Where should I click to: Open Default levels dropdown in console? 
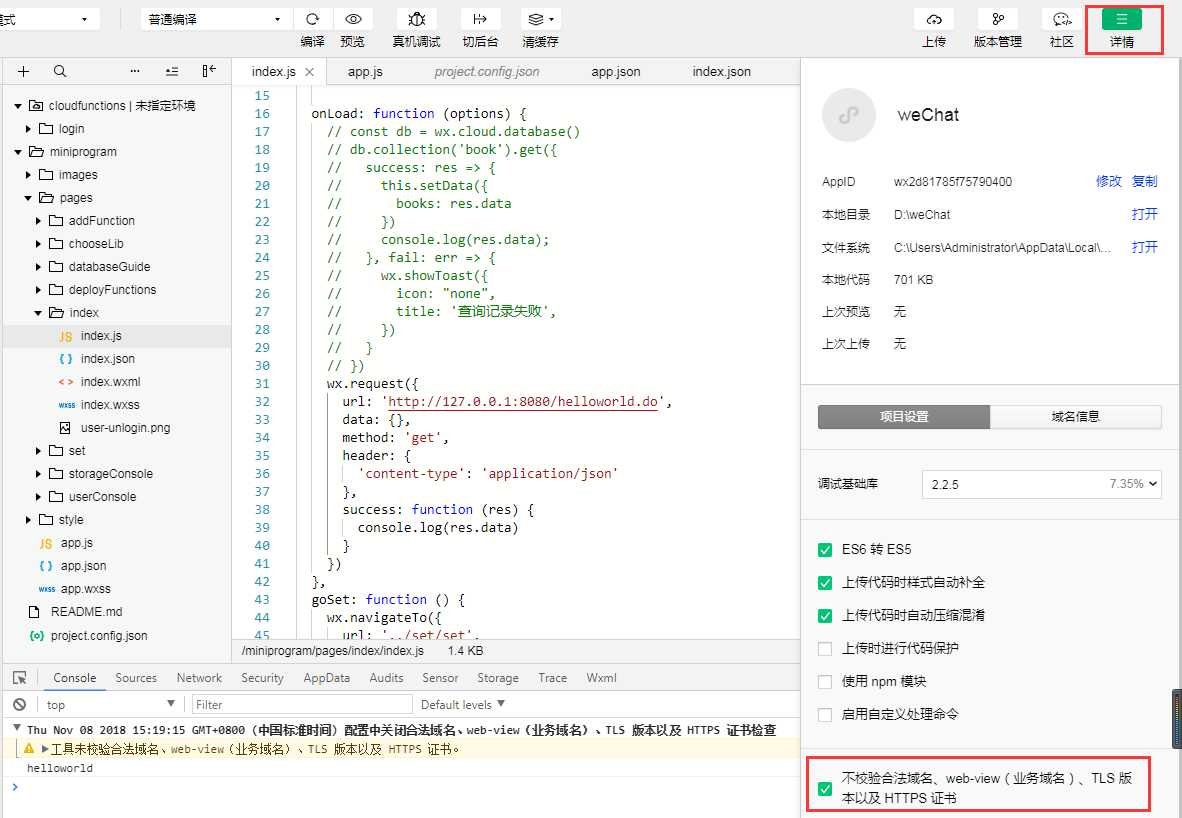[463, 704]
